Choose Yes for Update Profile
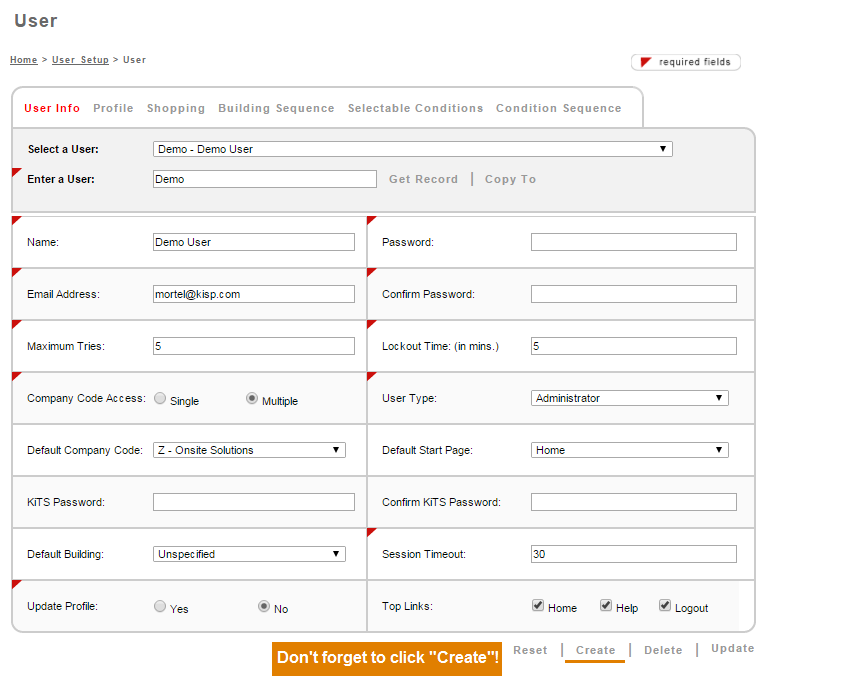Image resolution: width=856 pixels, height=690 pixels. (x=160, y=607)
